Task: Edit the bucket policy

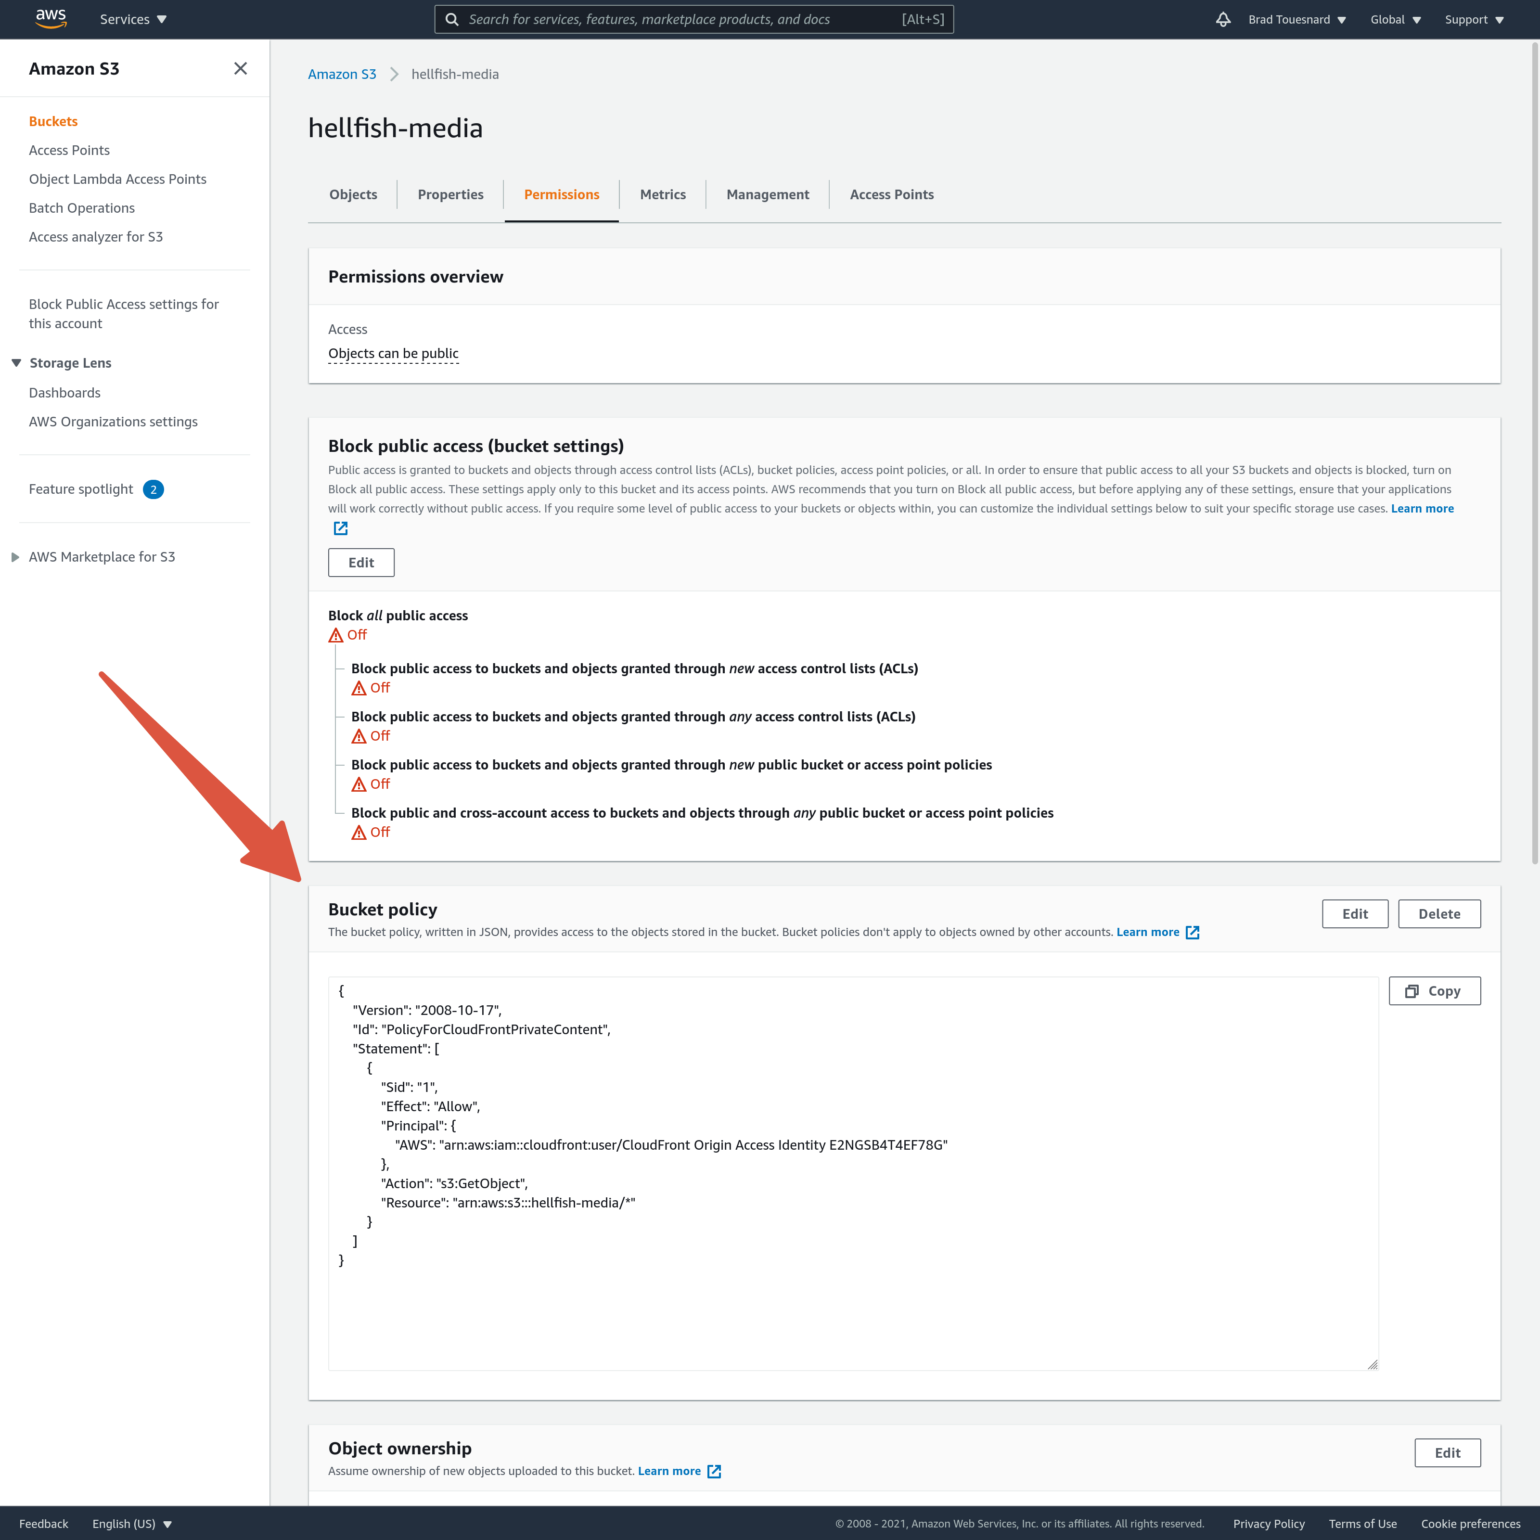Action: coord(1354,913)
